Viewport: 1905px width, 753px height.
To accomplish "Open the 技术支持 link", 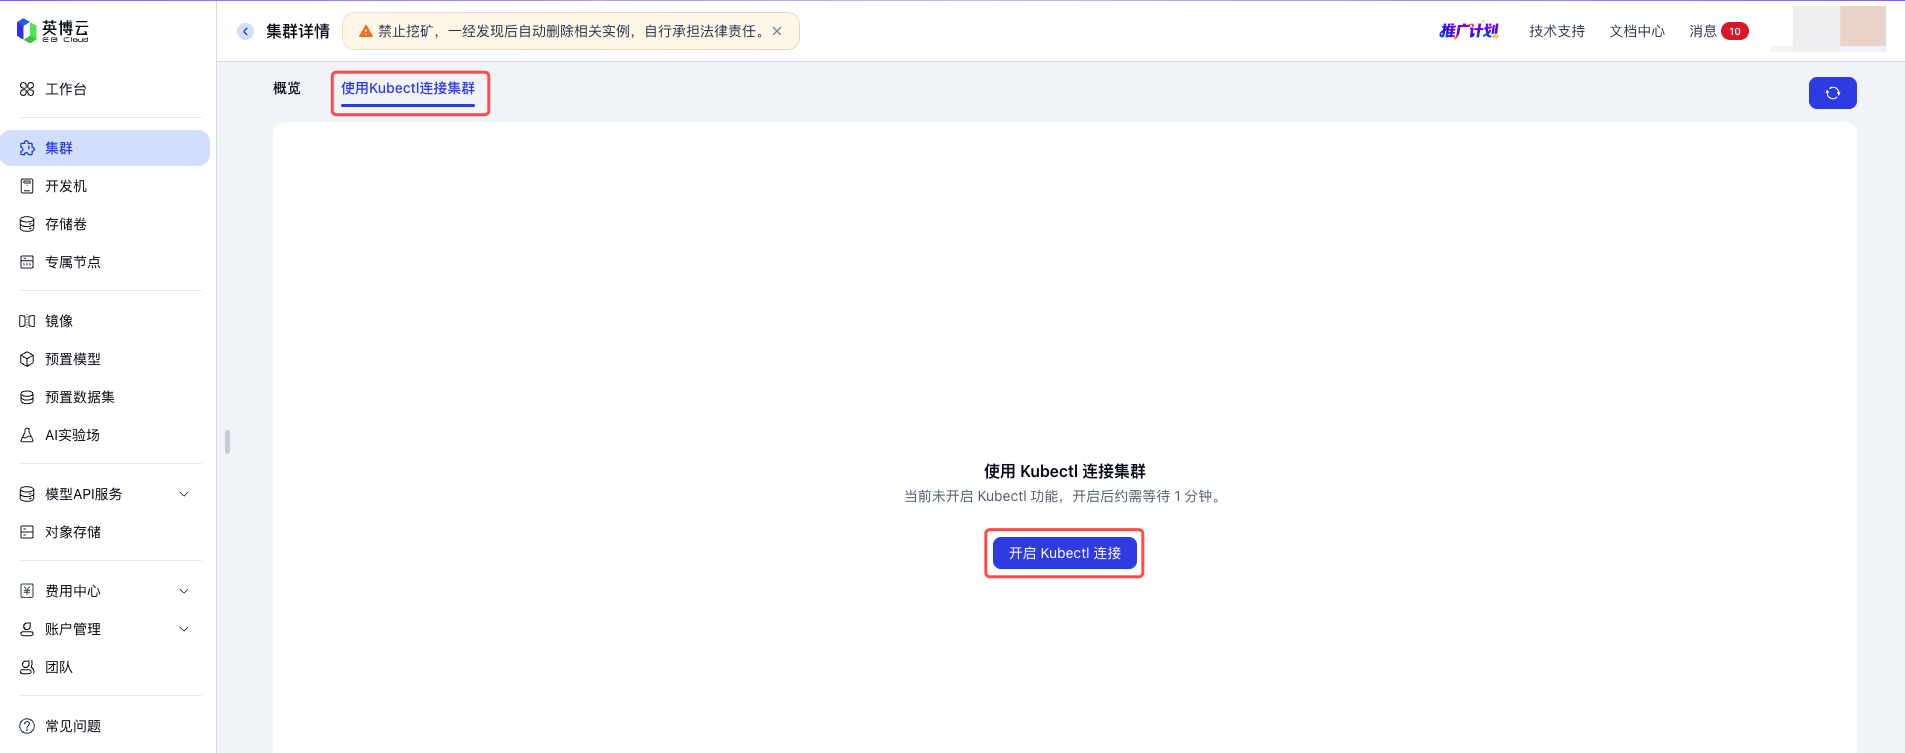I will (1557, 31).
